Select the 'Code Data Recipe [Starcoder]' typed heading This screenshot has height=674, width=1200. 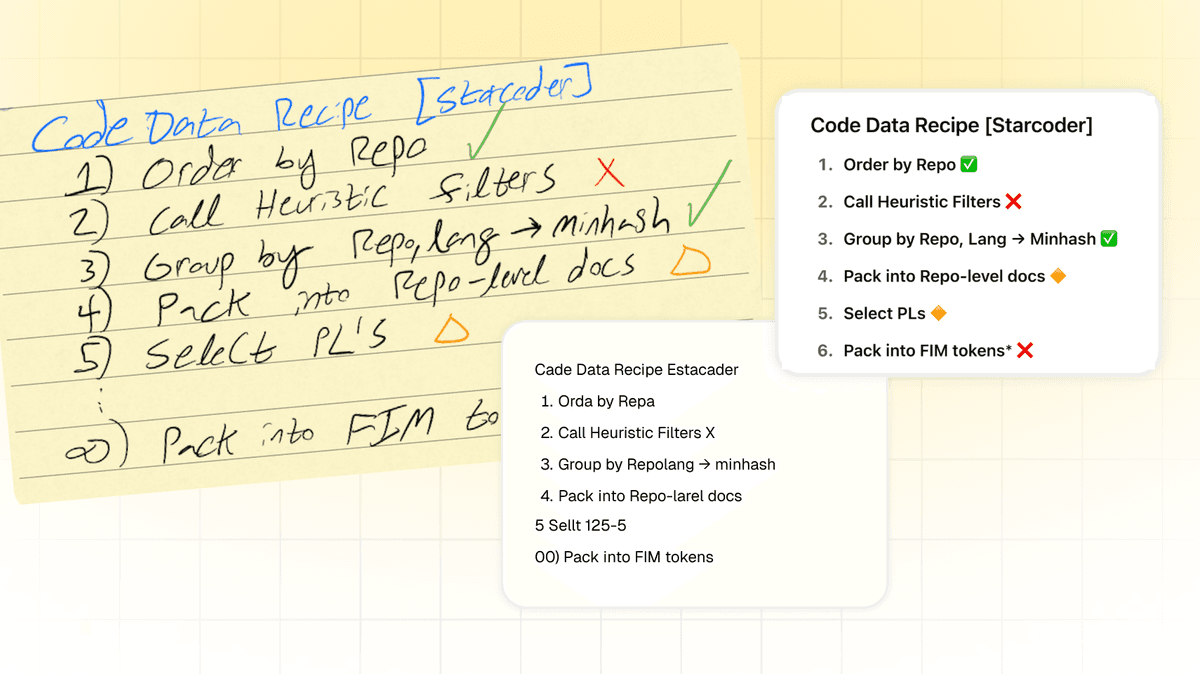[x=951, y=125]
